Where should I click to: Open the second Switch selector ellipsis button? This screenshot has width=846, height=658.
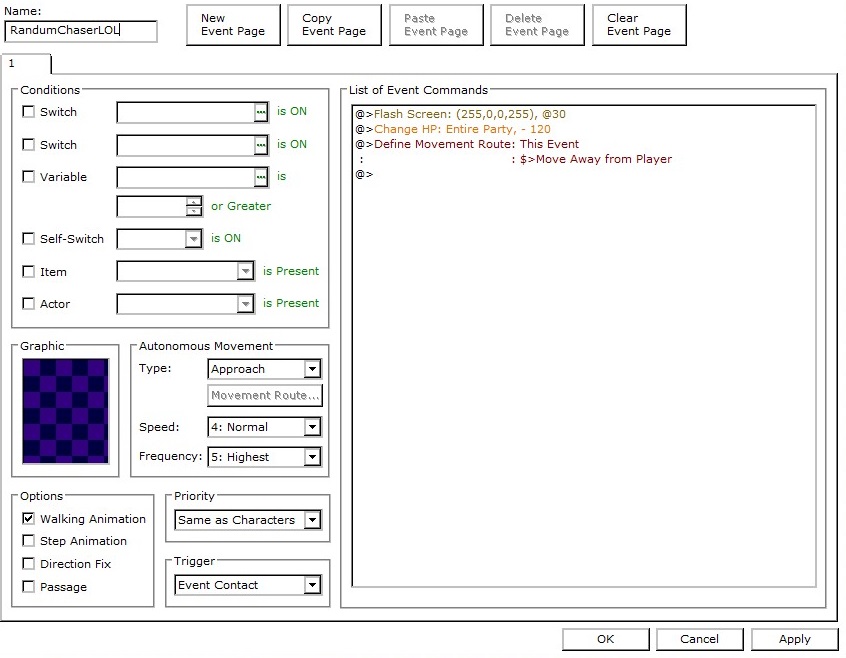[x=261, y=145]
